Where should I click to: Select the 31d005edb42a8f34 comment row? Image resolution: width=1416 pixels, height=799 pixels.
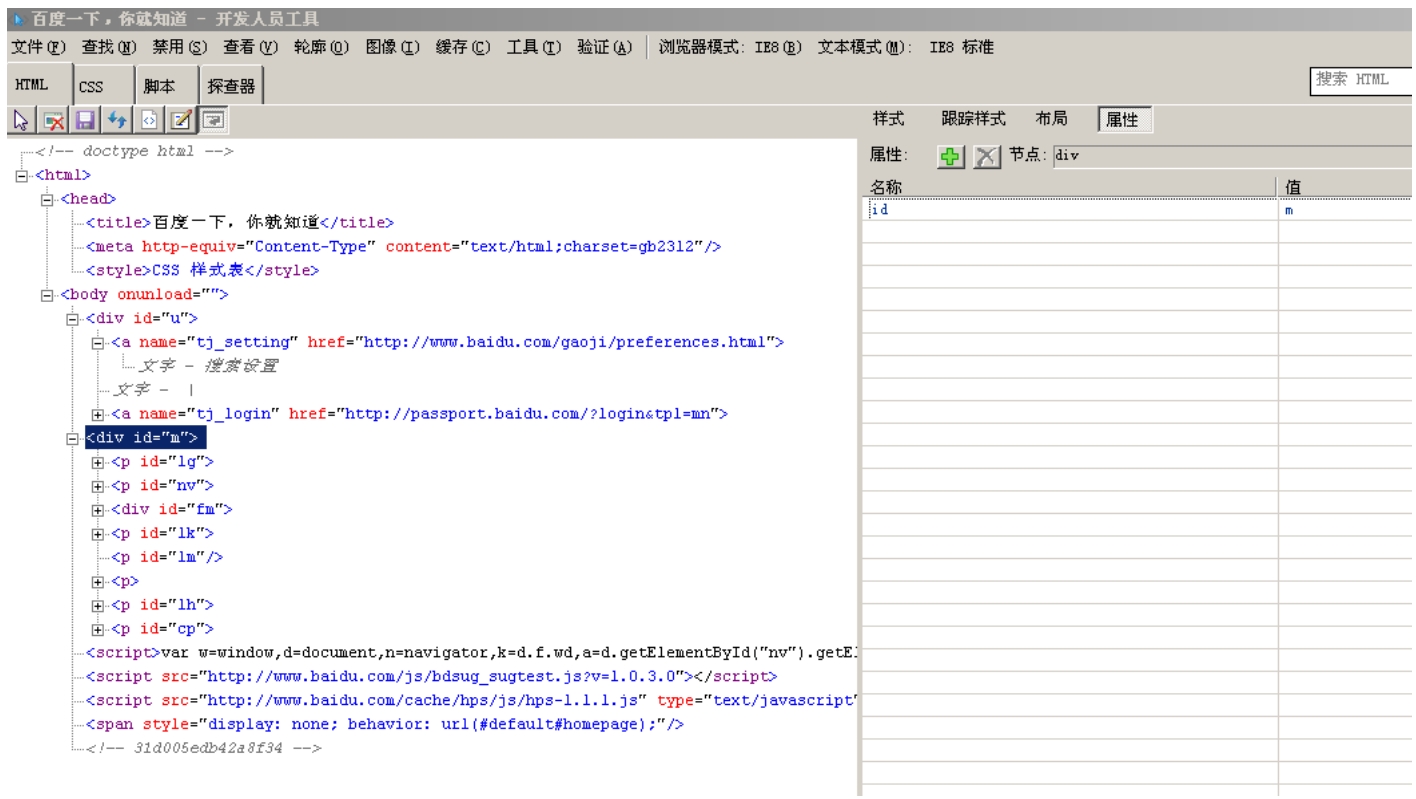click(x=204, y=749)
